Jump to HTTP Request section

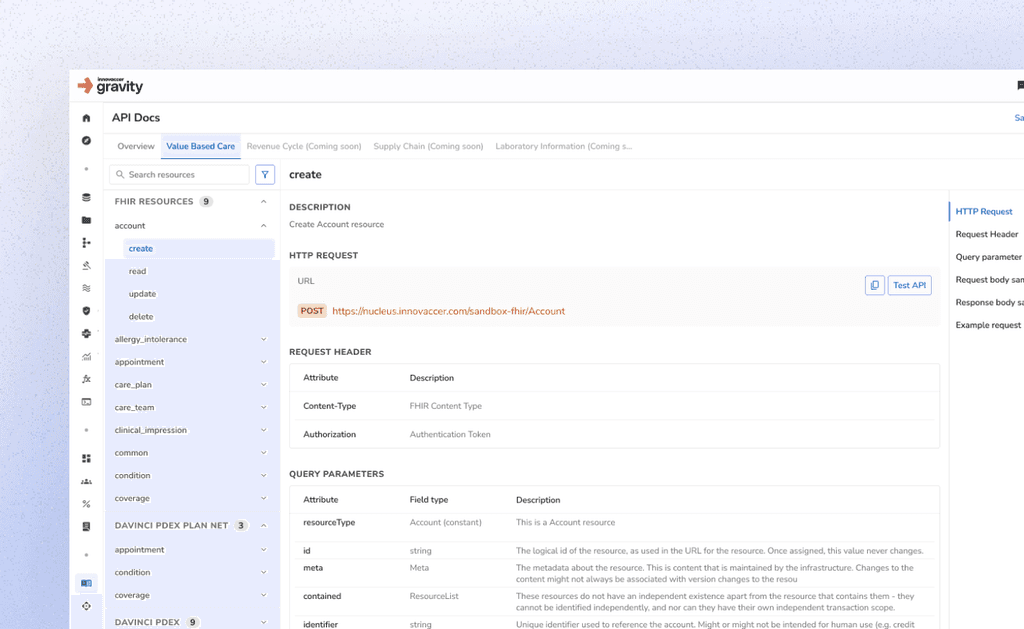click(984, 212)
